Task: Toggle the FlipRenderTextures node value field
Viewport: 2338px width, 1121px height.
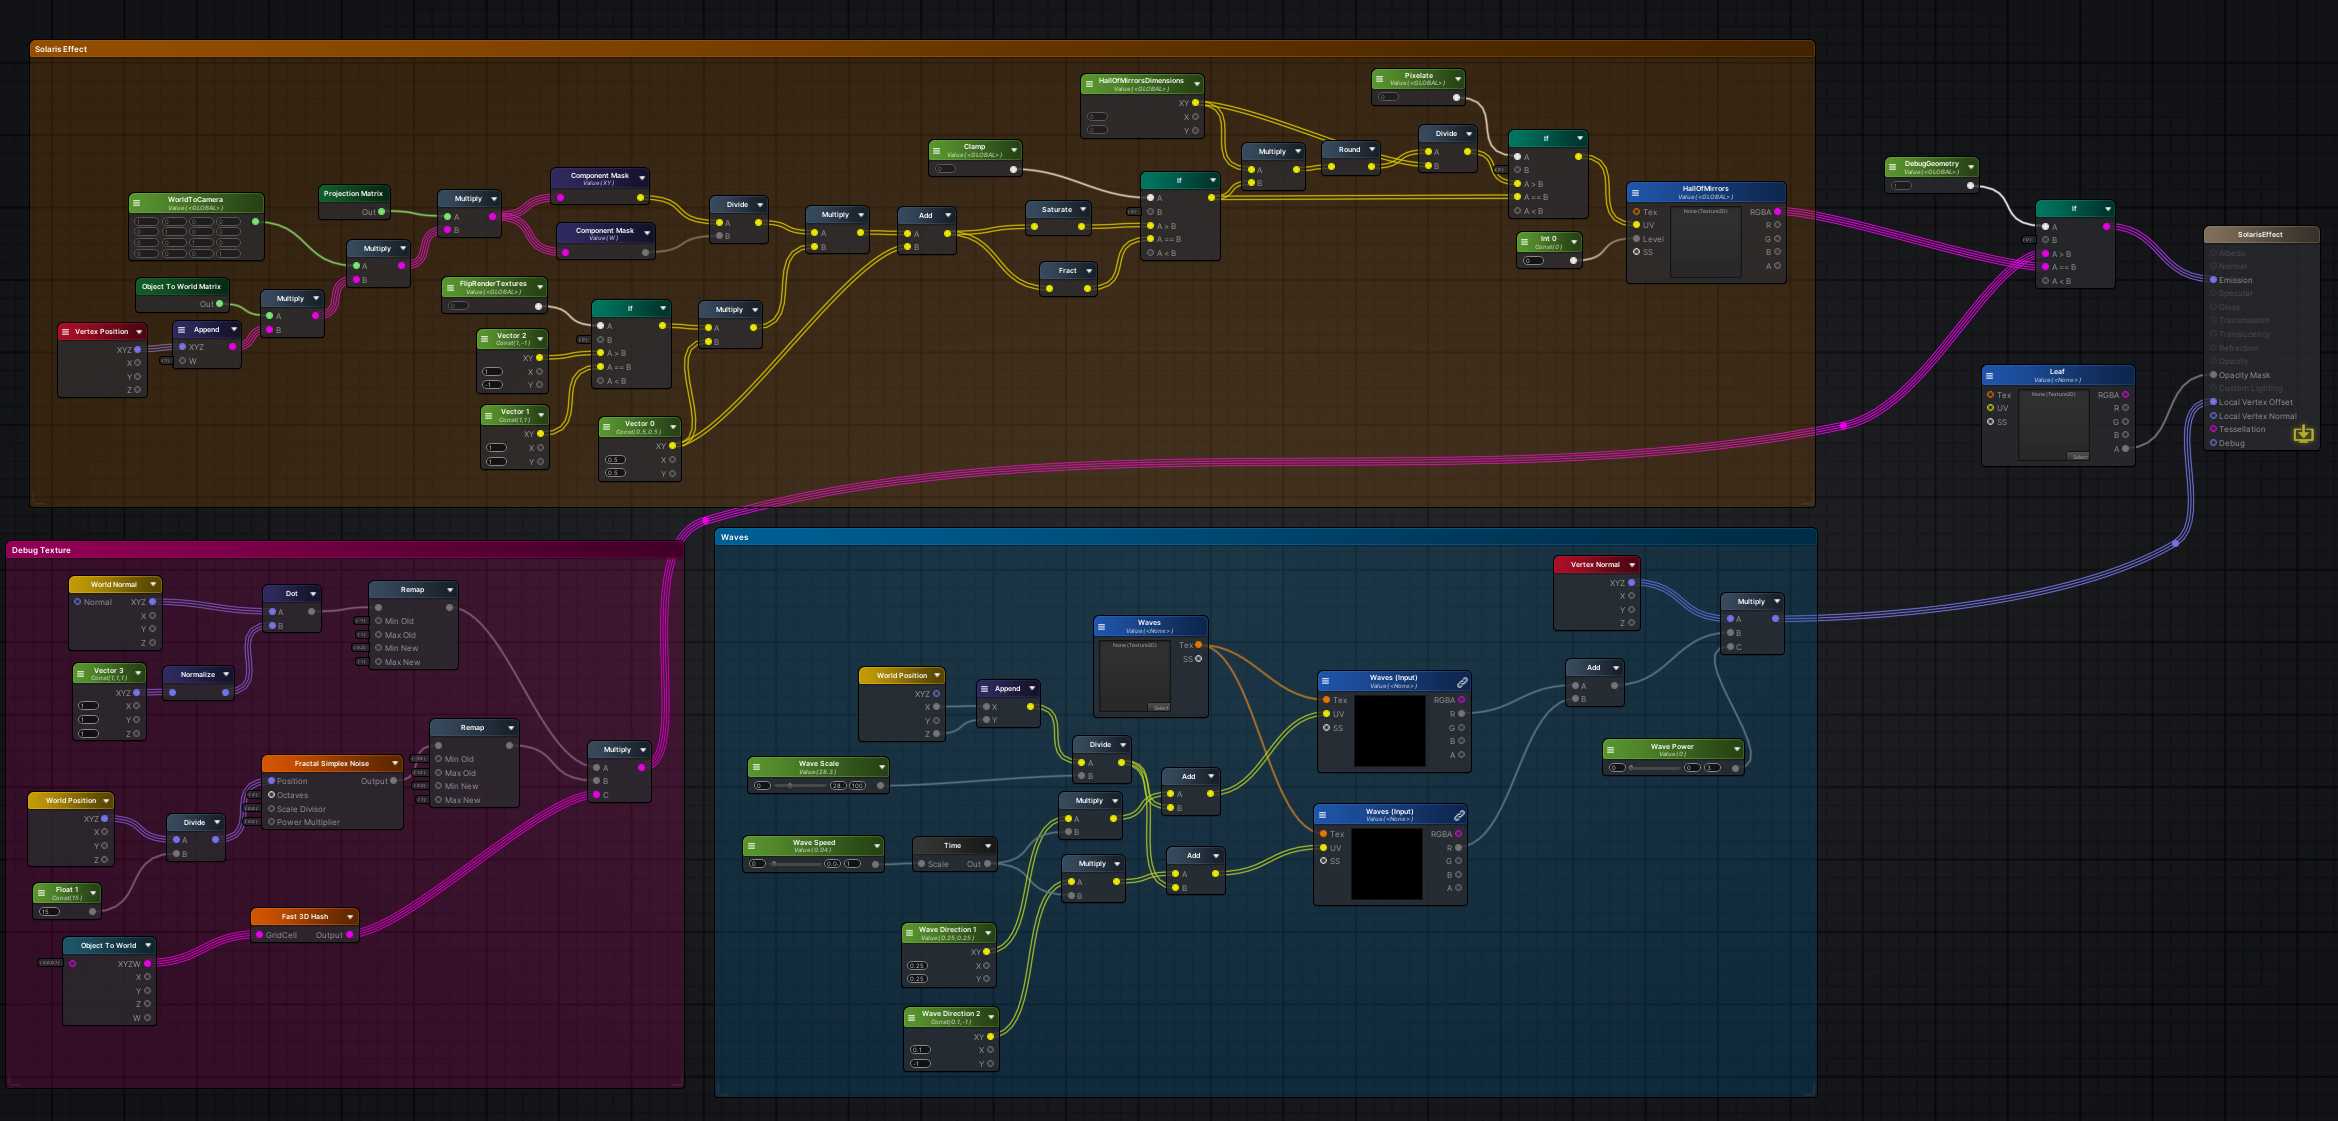Action: (x=458, y=306)
